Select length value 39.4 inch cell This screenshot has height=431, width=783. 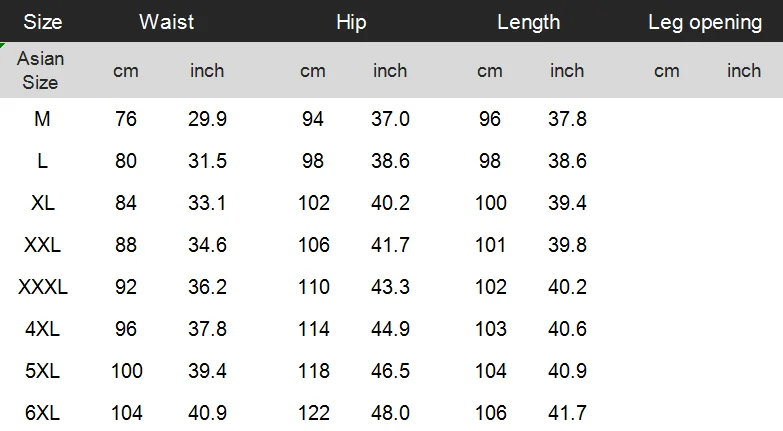pyautogui.click(x=567, y=203)
